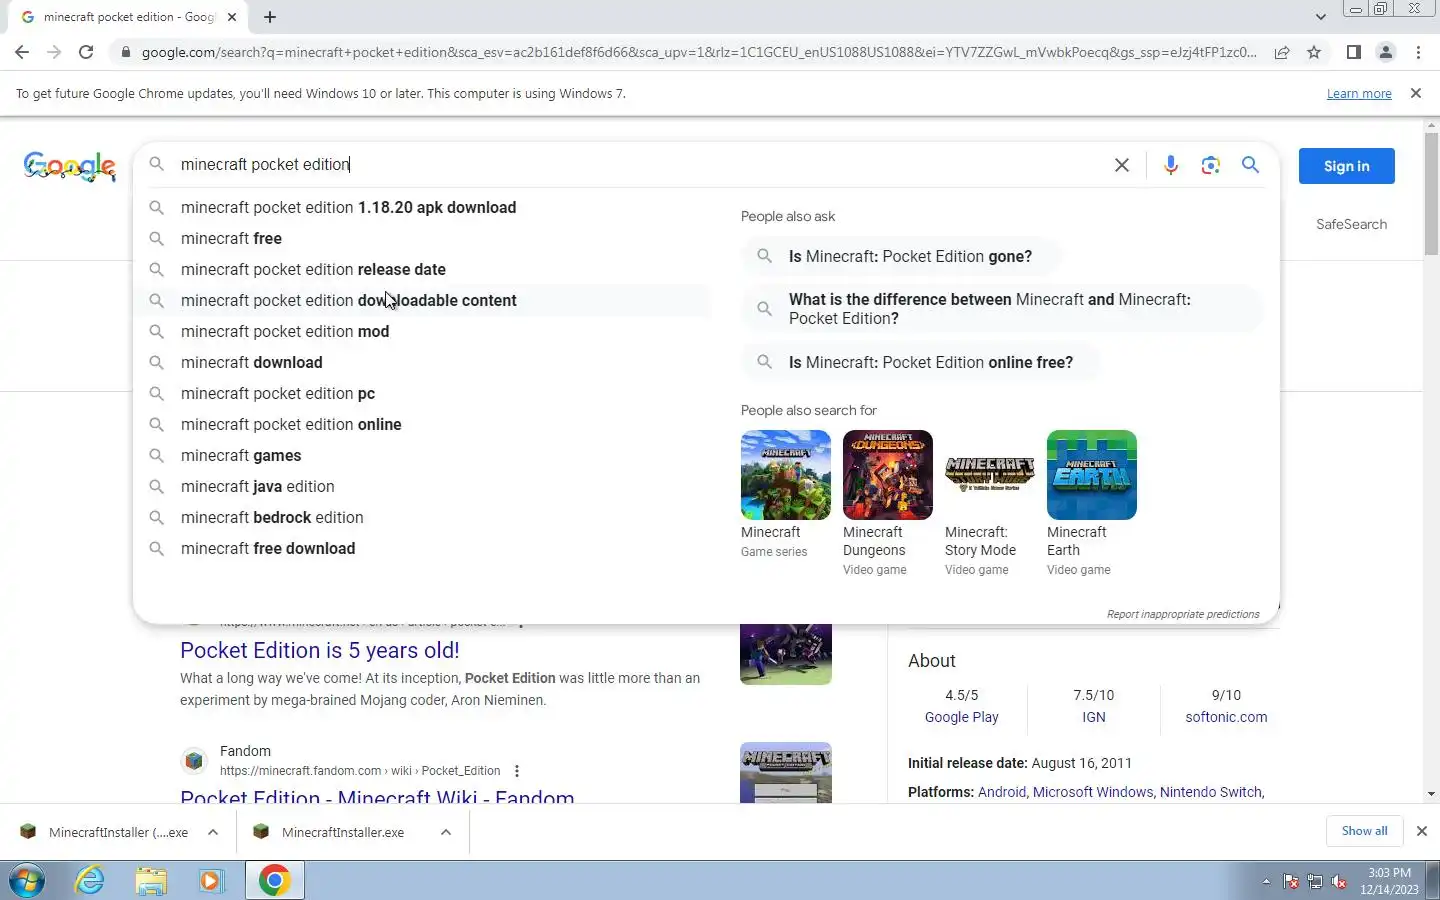Open 'Pocket Edition is 5 years old!' result

pyautogui.click(x=320, y=650)
